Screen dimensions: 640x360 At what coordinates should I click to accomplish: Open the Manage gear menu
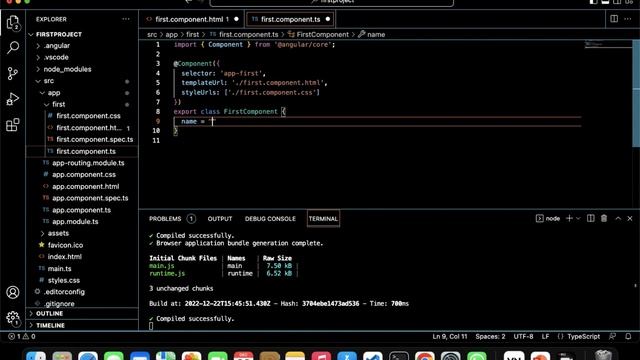(13, 318)
